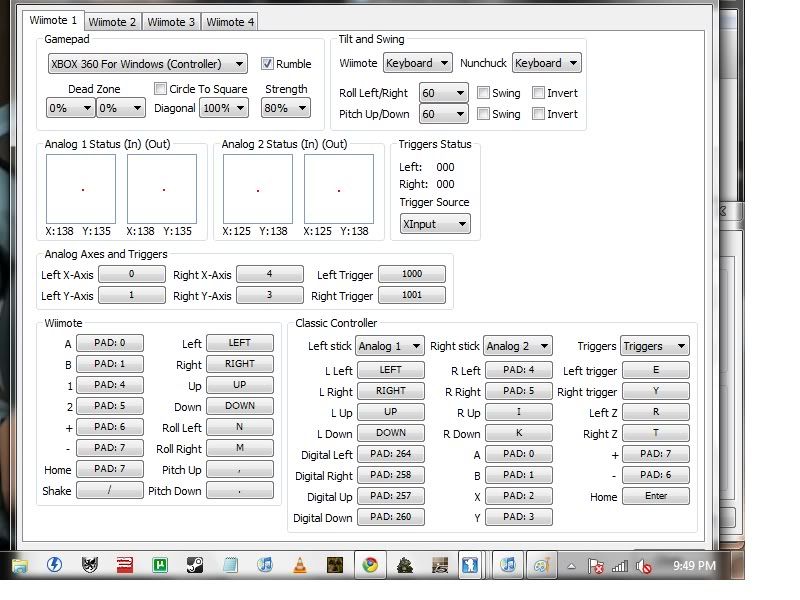Remap Classic Controller Home Enter button
This screenshot has height=600, width=800.
click(656, 496)
